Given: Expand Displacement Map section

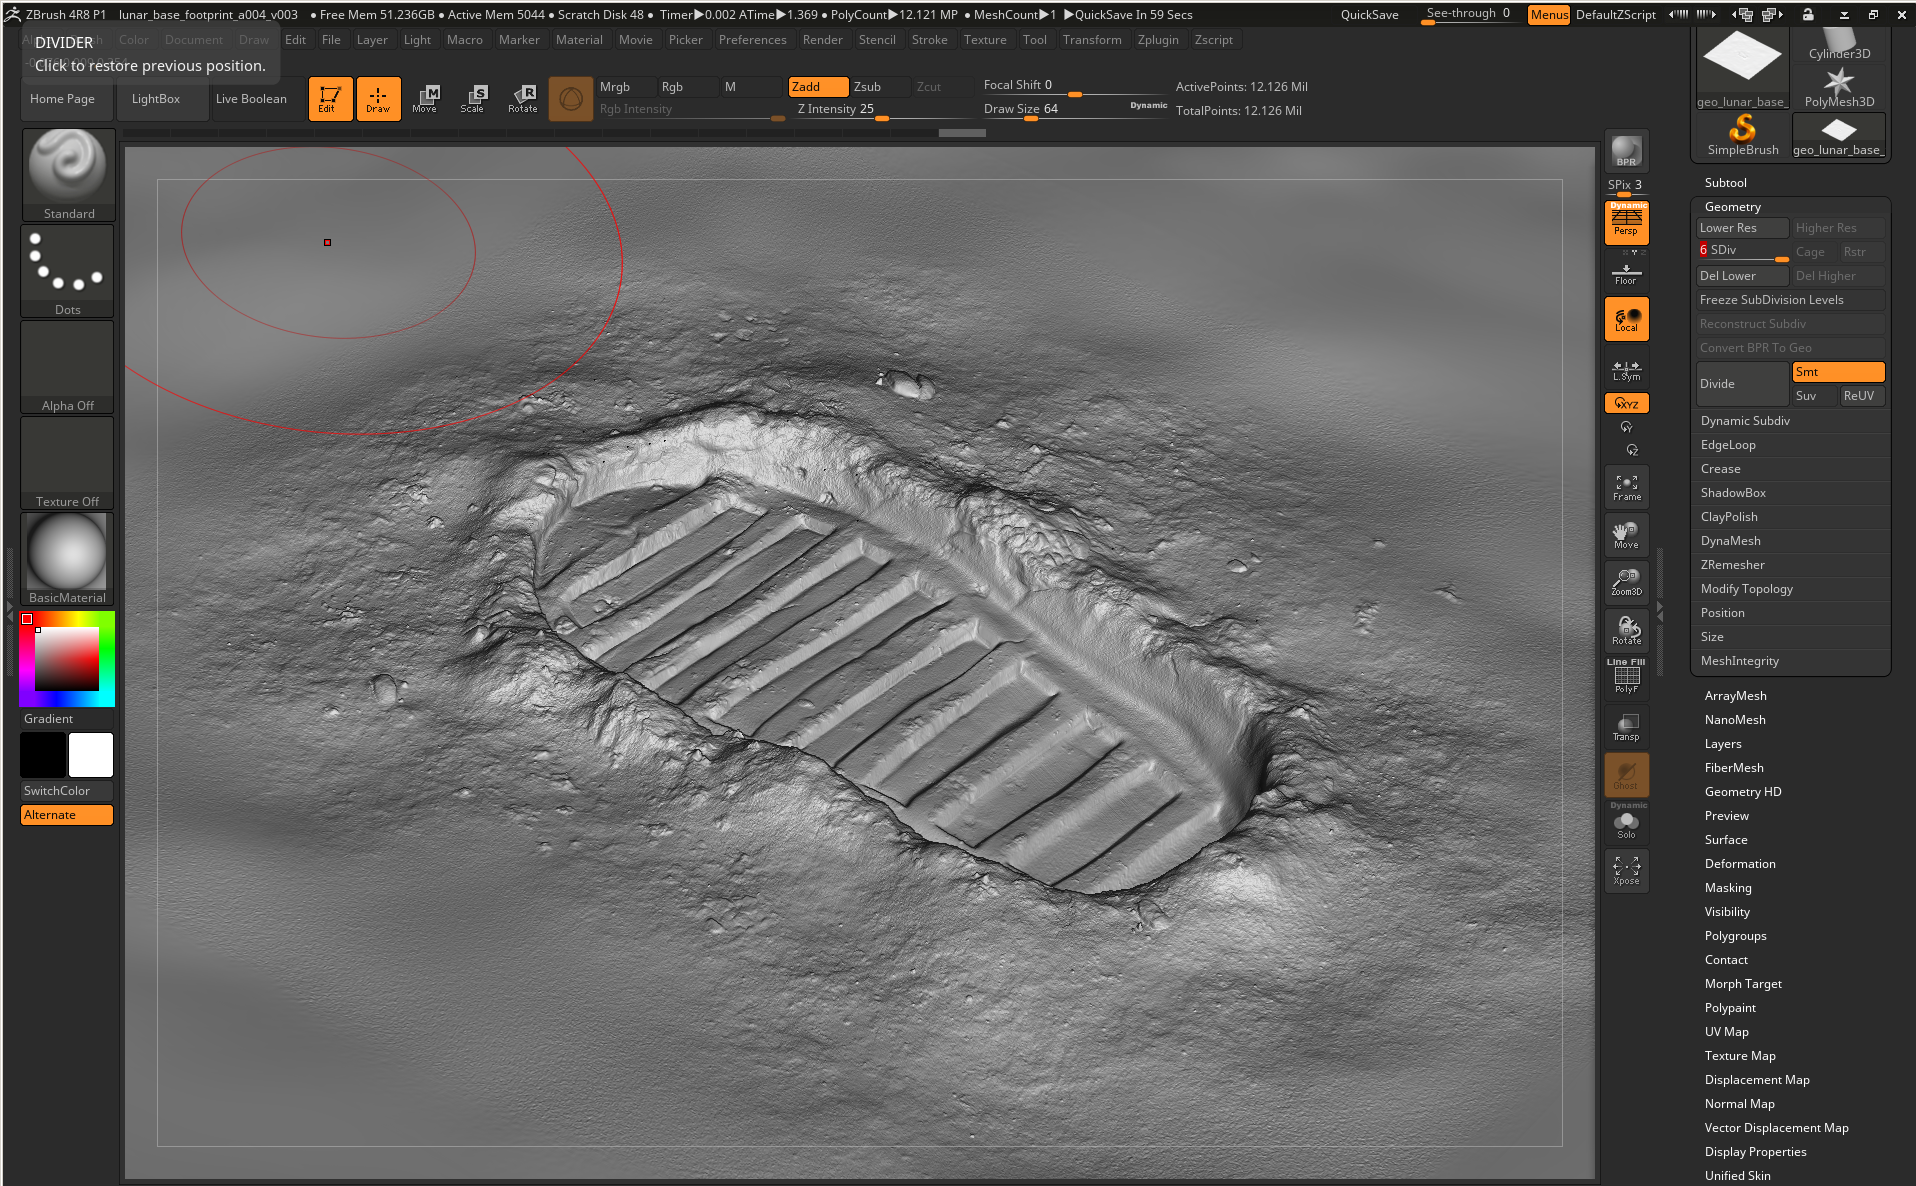Looking at the screenshot, I should (1757, 1080).
